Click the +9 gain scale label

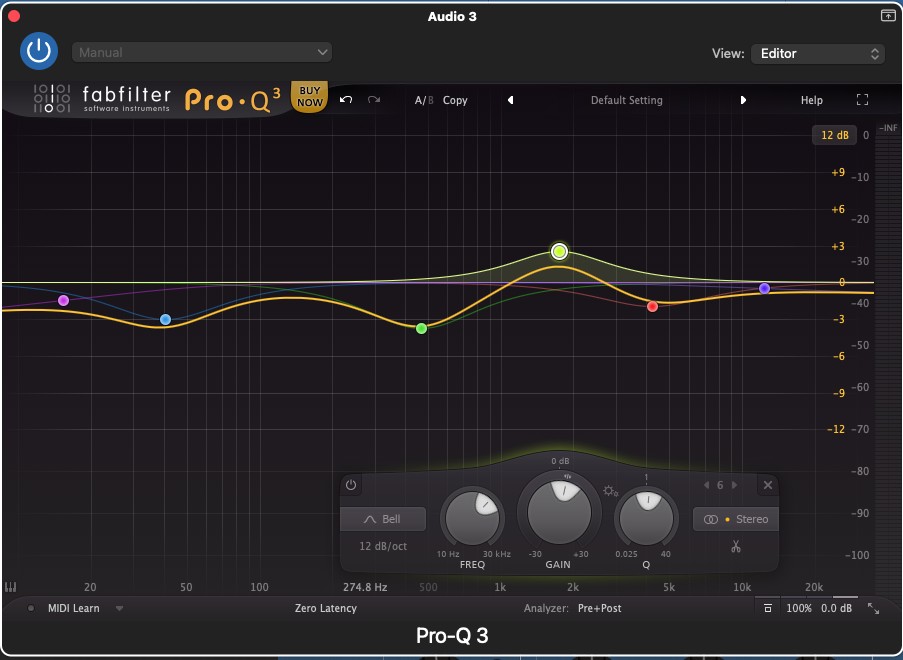click(838, 172)
